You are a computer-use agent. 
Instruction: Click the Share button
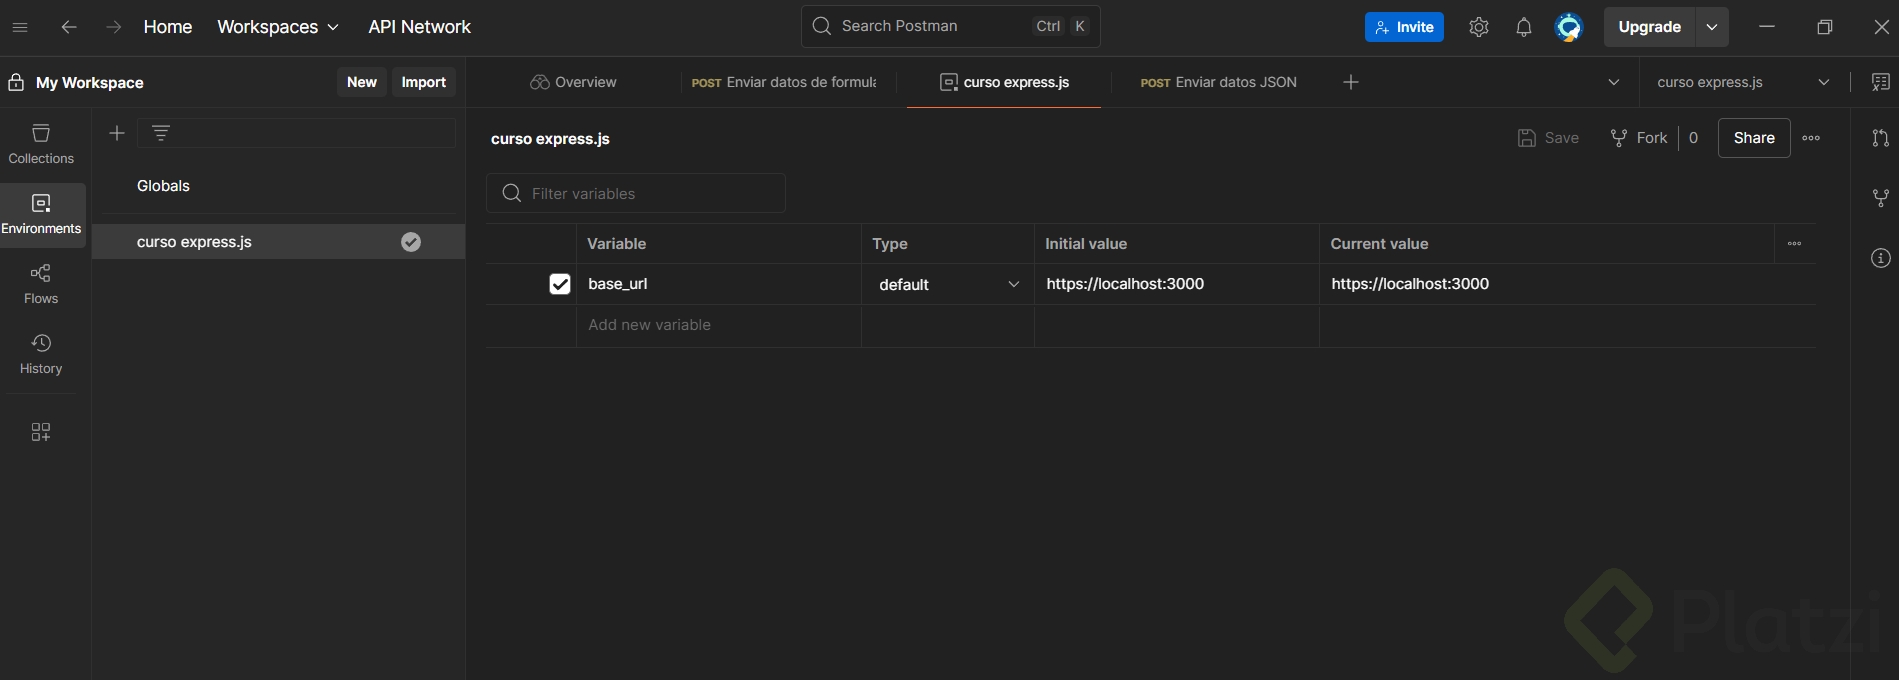(x=1754, y=138)
